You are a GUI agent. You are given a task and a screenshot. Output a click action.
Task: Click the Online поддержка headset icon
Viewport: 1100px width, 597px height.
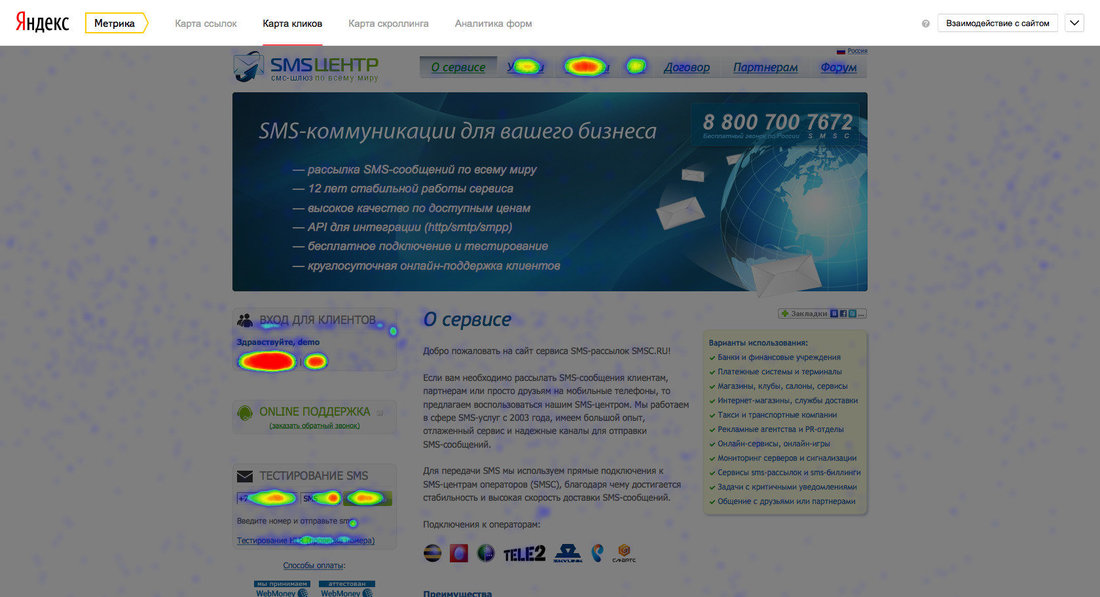pos(245,412)
